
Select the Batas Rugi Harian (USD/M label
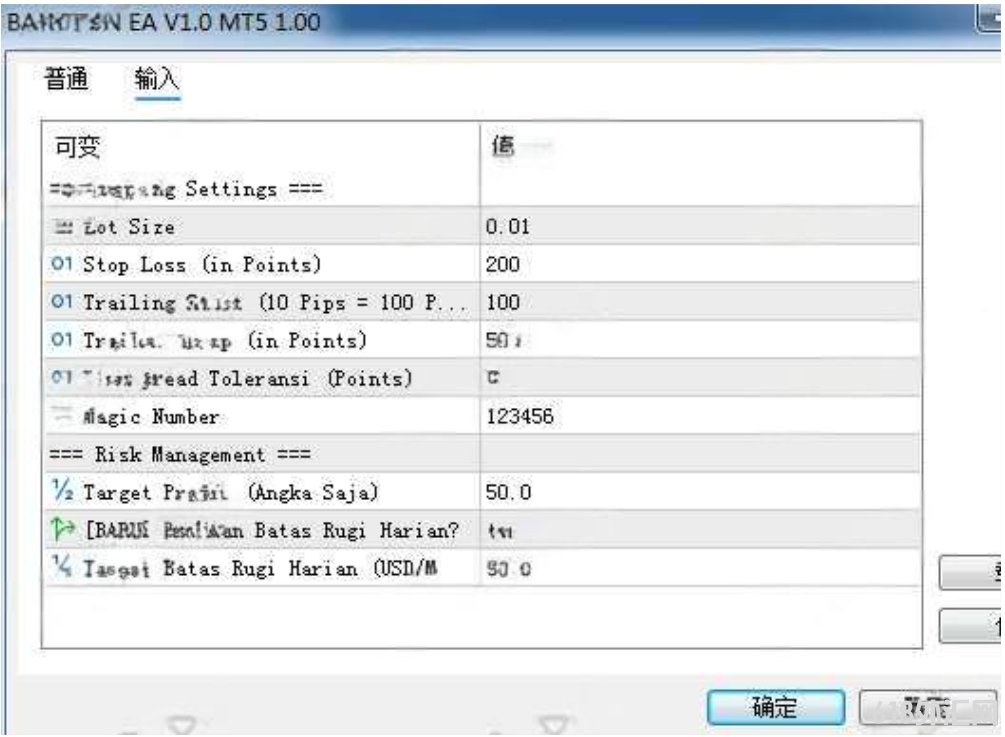tap(260, 568)
